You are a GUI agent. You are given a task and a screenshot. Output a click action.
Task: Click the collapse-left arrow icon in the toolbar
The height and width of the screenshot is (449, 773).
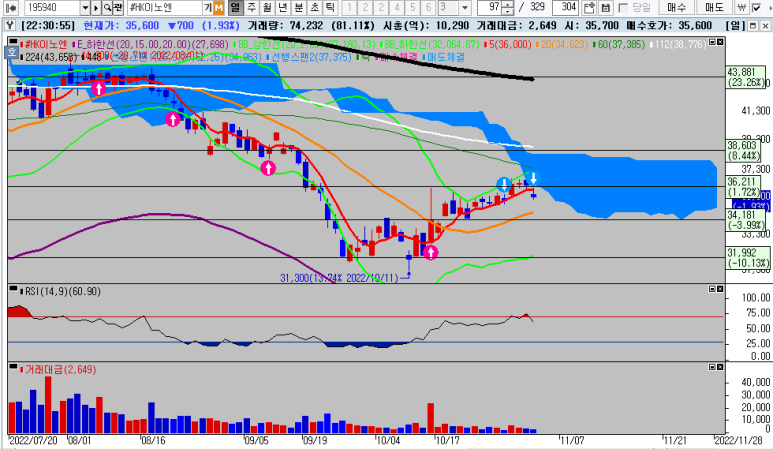point(11,7)
